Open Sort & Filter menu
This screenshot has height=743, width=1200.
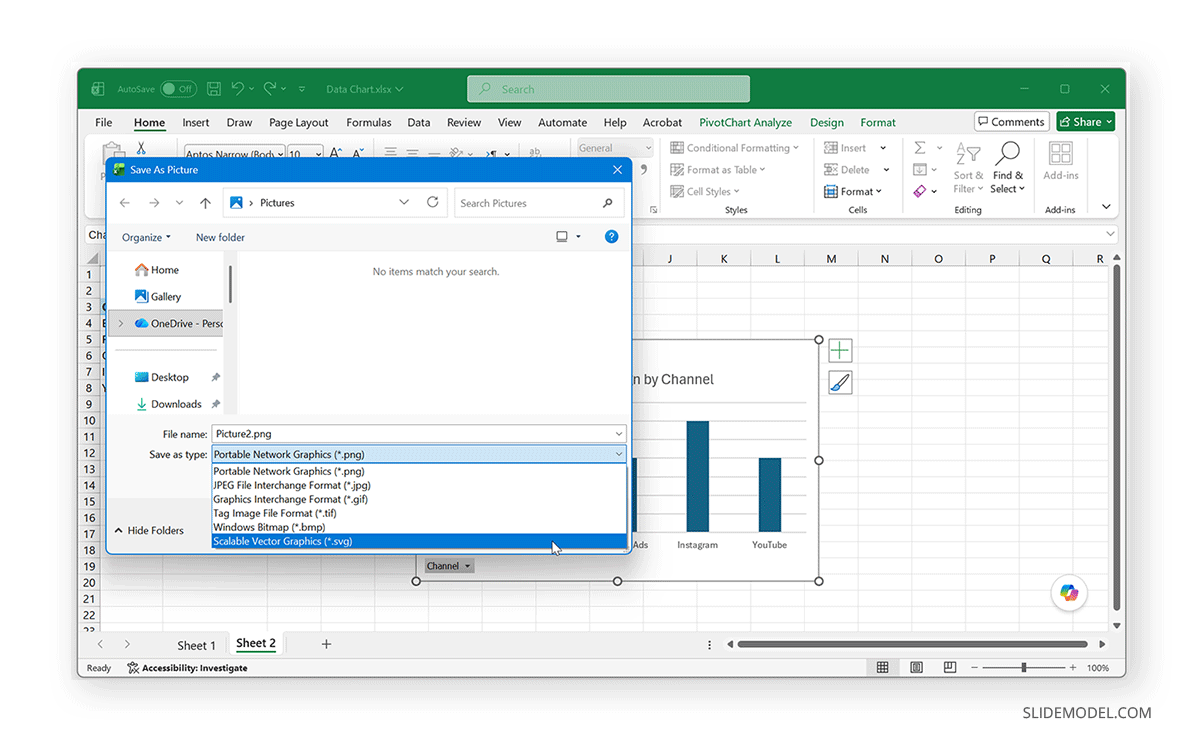[x=967, y=168]
